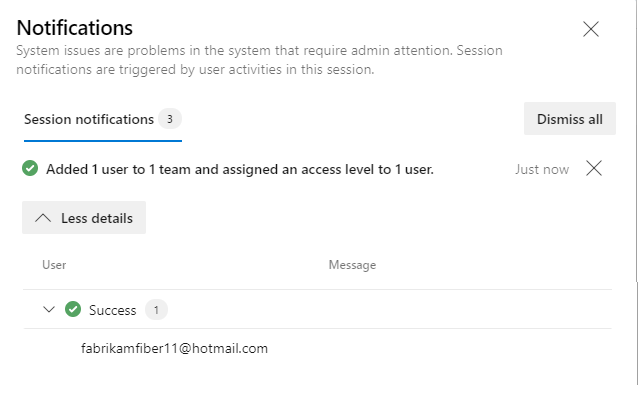Image resolution: width=638 pixels, height=413 pixels.
Task: Select the Session notifications tab
Action: (x=89, y=119)
